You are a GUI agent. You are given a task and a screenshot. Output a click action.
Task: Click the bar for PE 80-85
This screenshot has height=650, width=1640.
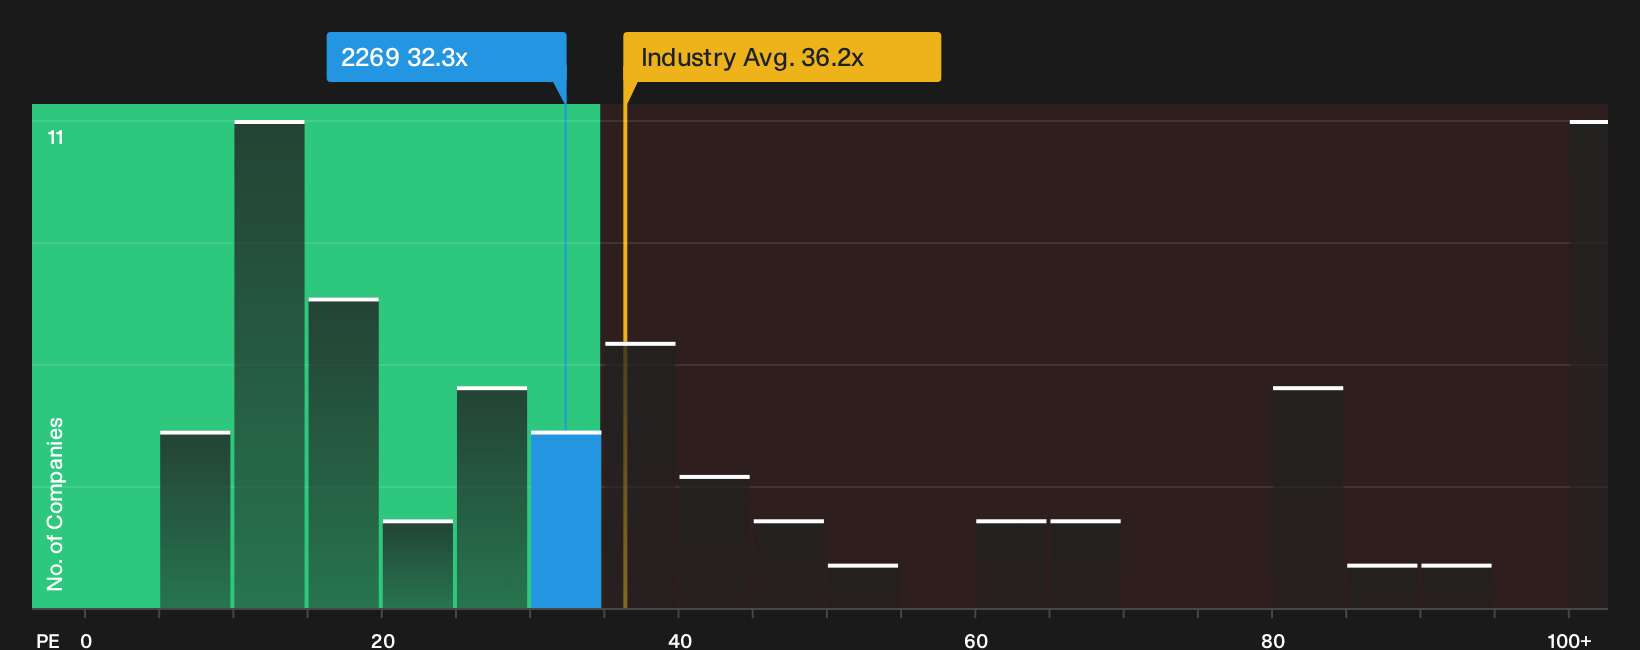tap(1308, 497)
